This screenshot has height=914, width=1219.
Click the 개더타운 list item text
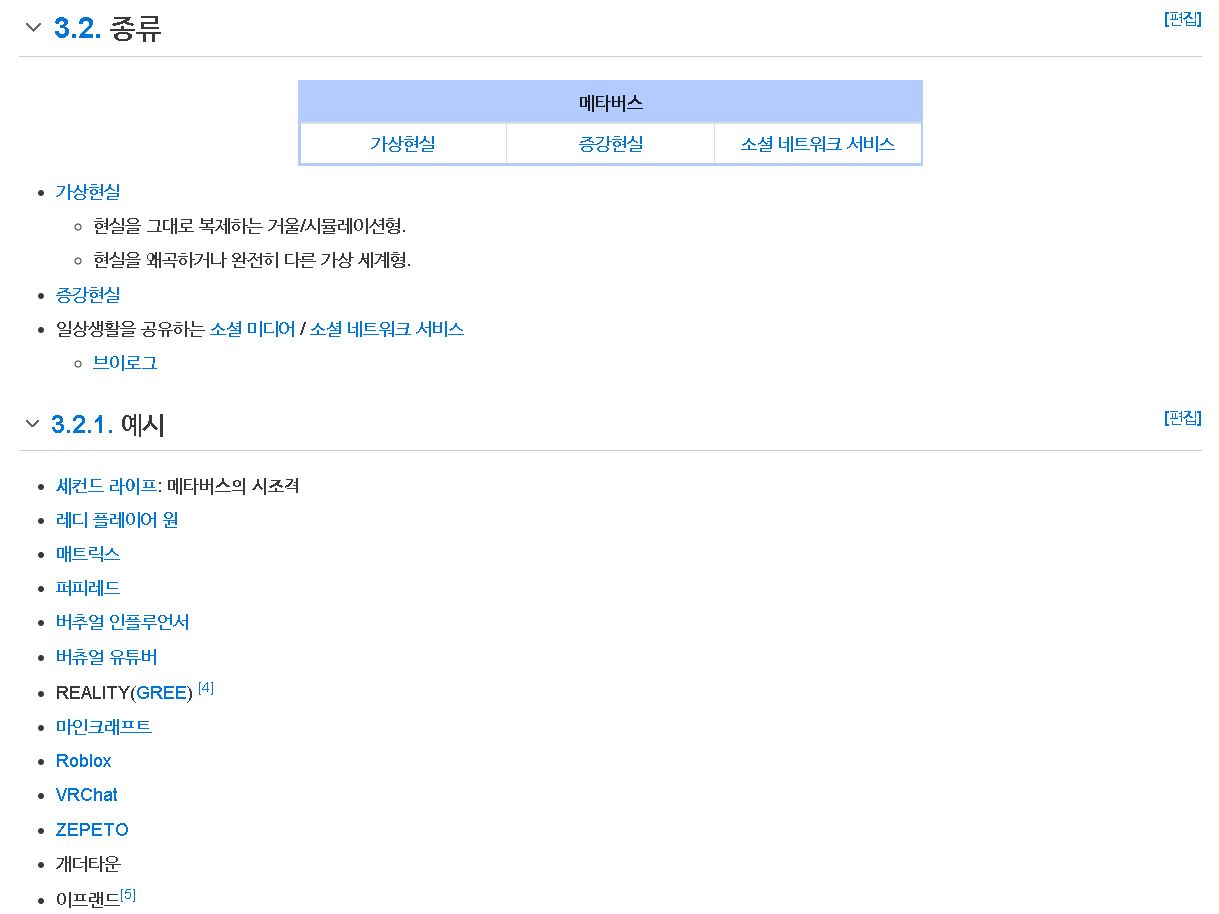coord(88,864)
